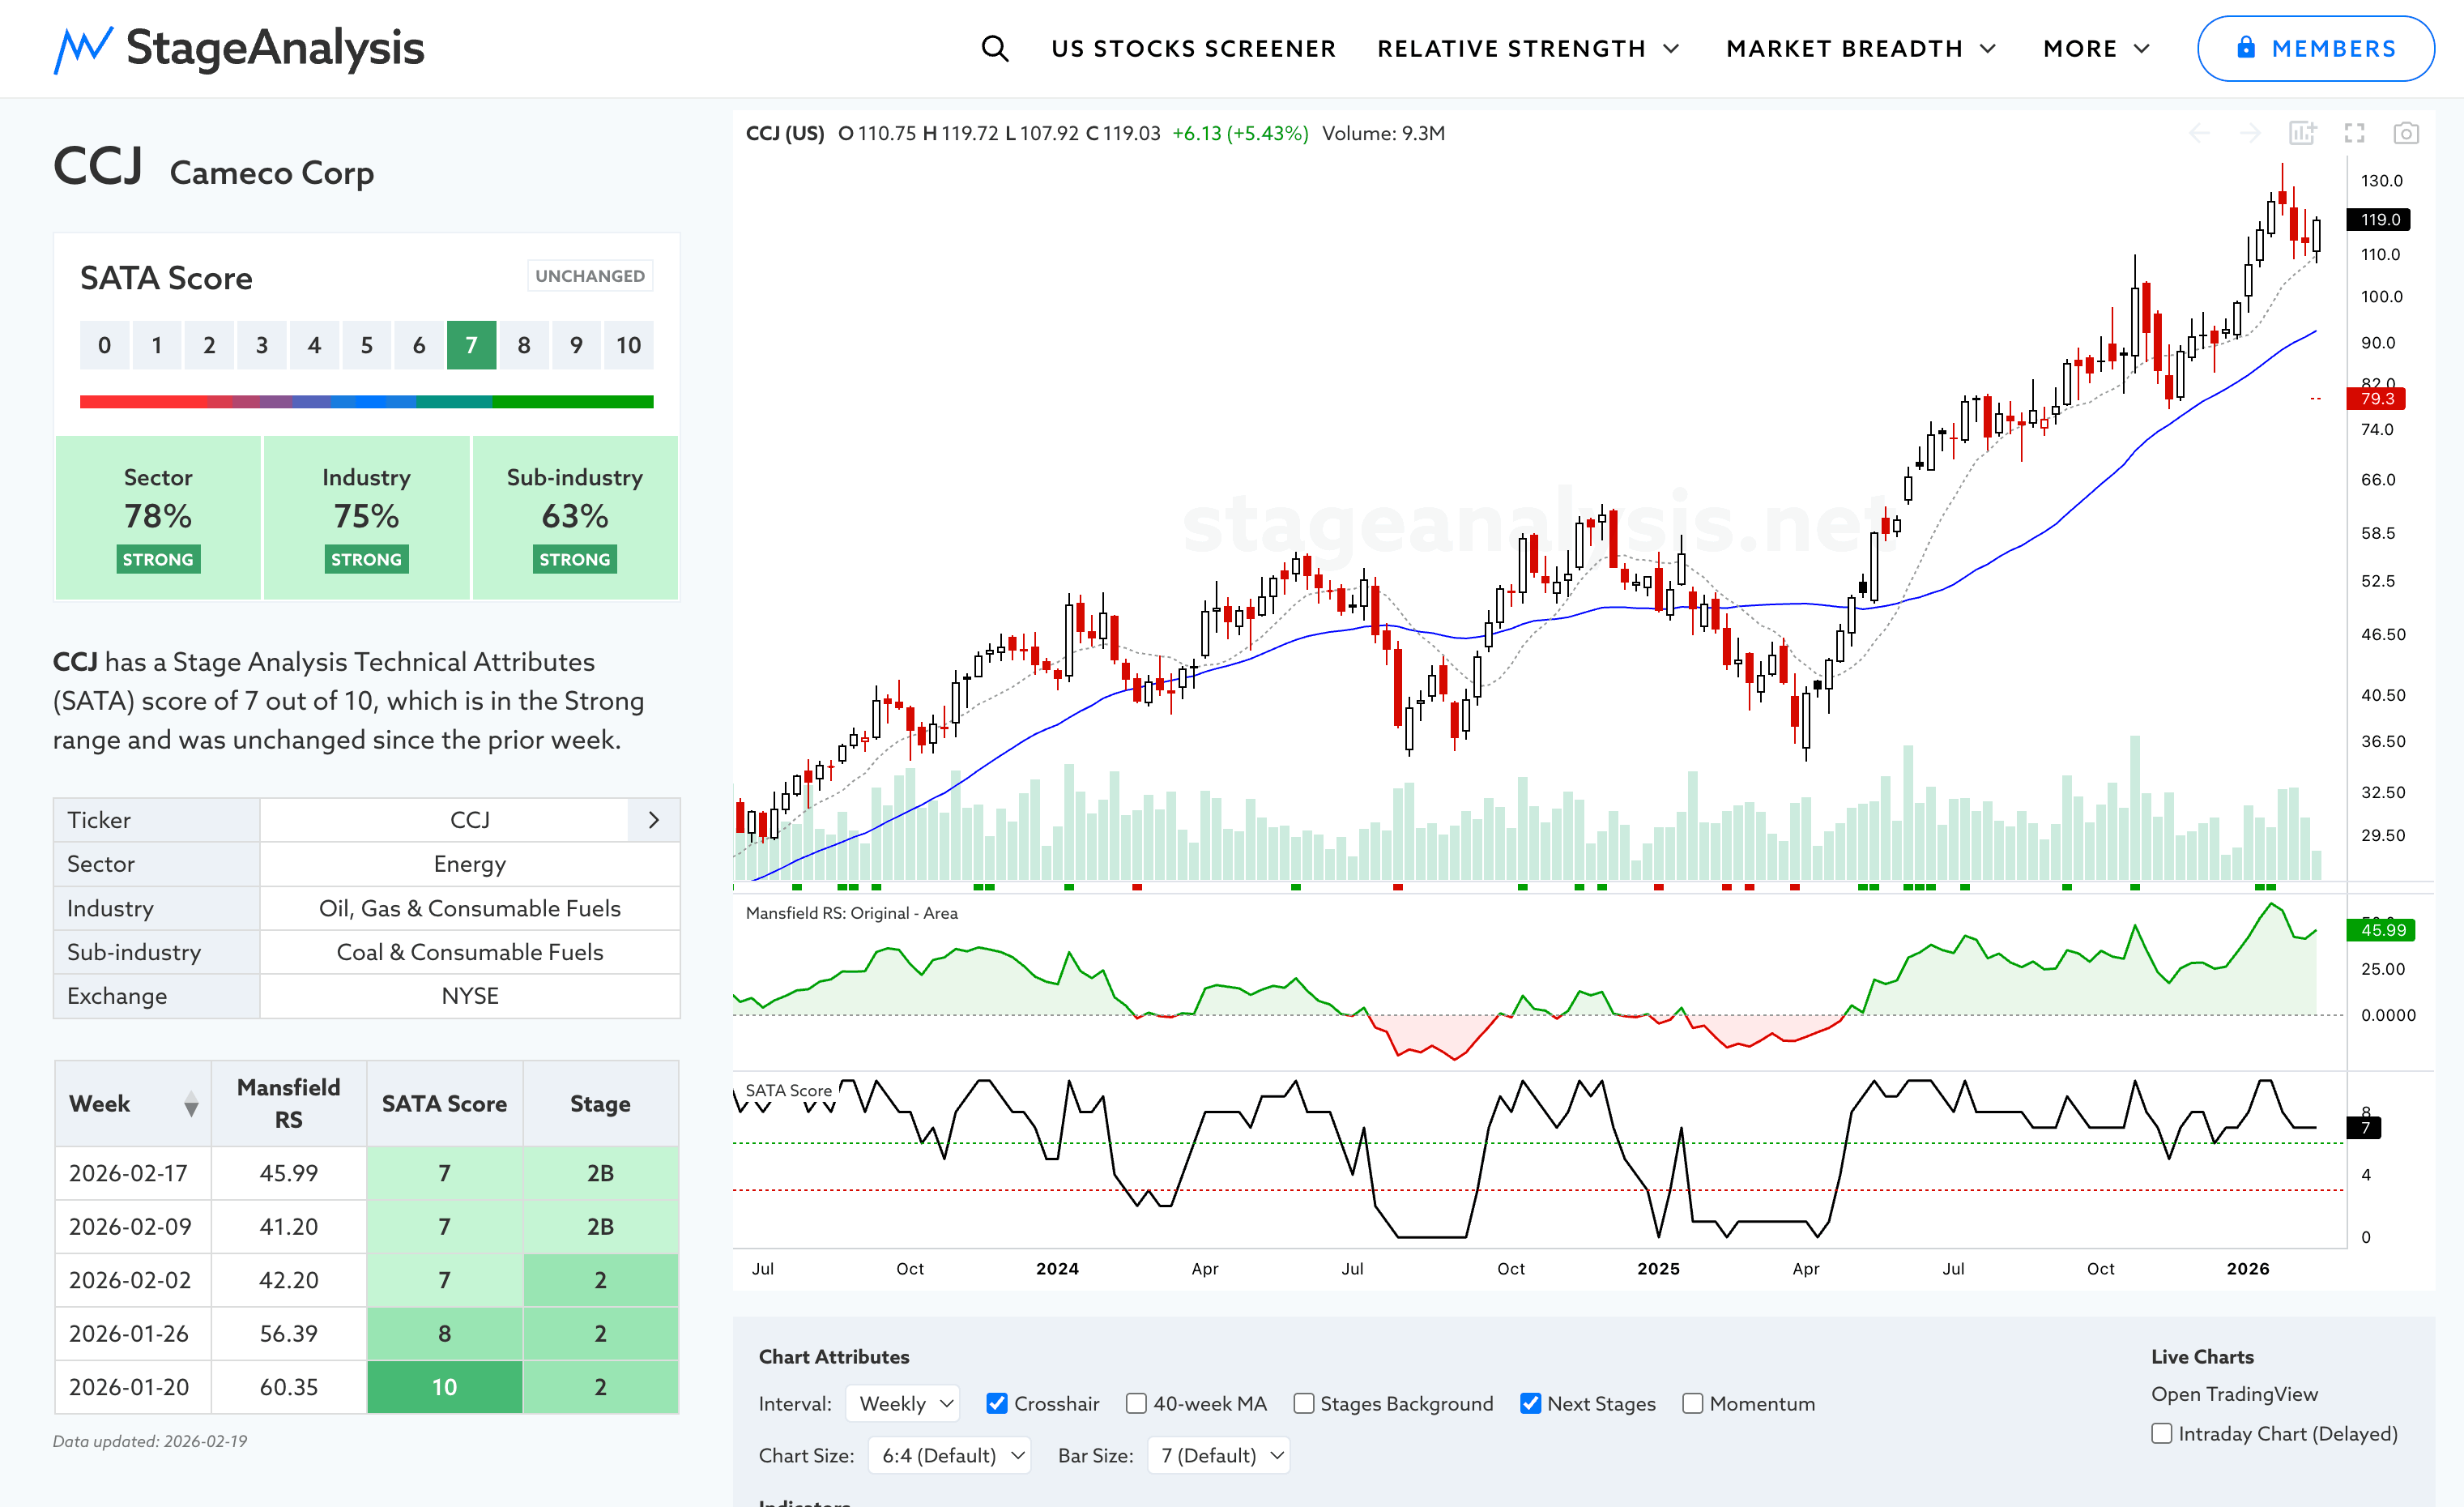
Task: Click the StageAnalysis logo
Action: click(x=239, y=48)
